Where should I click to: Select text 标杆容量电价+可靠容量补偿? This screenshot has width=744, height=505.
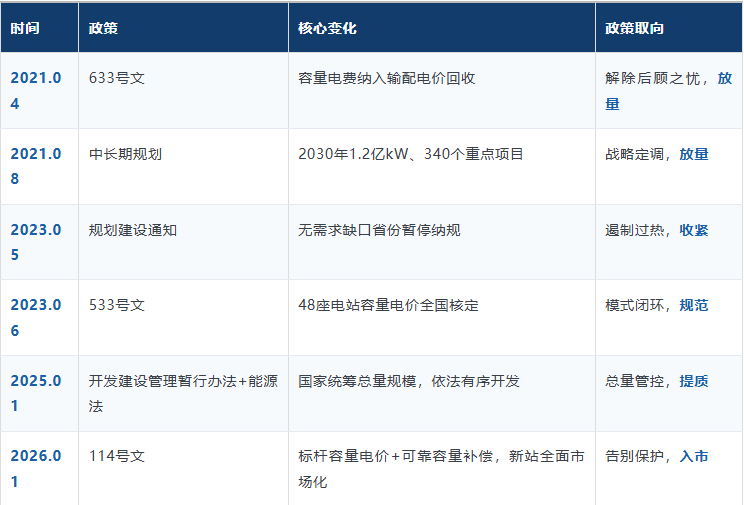click(x=396, y=456)
